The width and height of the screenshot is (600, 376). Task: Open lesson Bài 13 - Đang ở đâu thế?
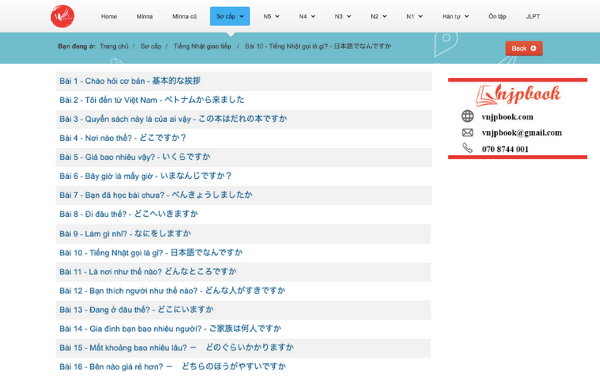coord(136,310)
